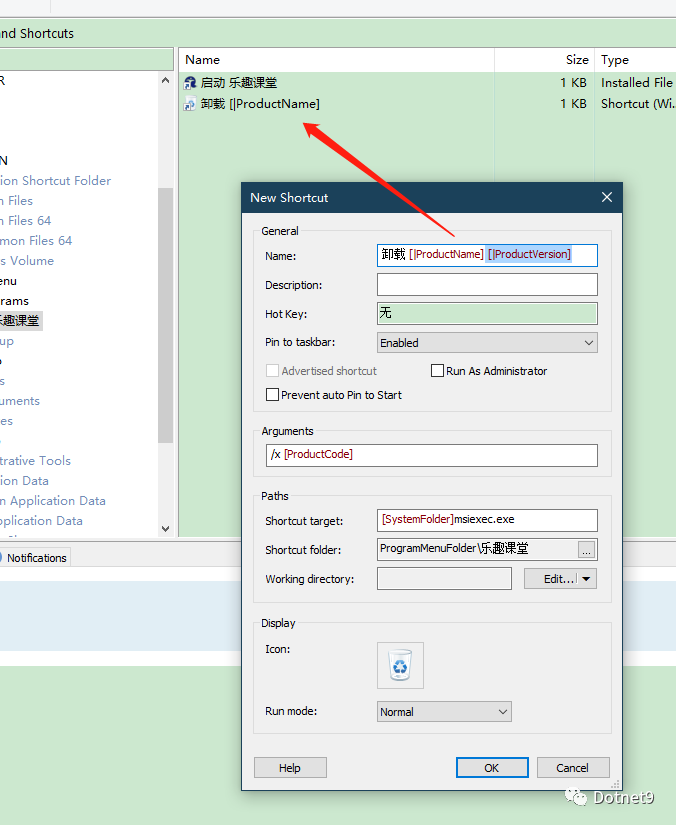This screenshot has height=825, width=676.
Task: Browse shortcut folder with ellipsis button
Action: point(587,550)
